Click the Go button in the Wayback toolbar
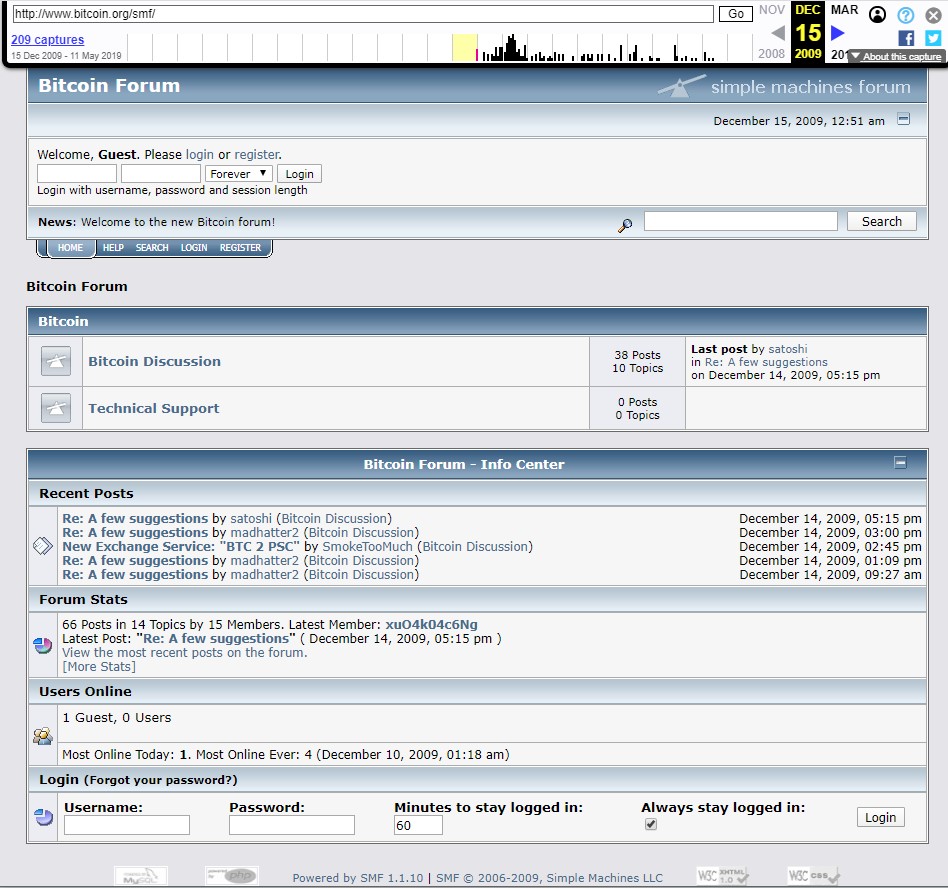 point(736,14)
